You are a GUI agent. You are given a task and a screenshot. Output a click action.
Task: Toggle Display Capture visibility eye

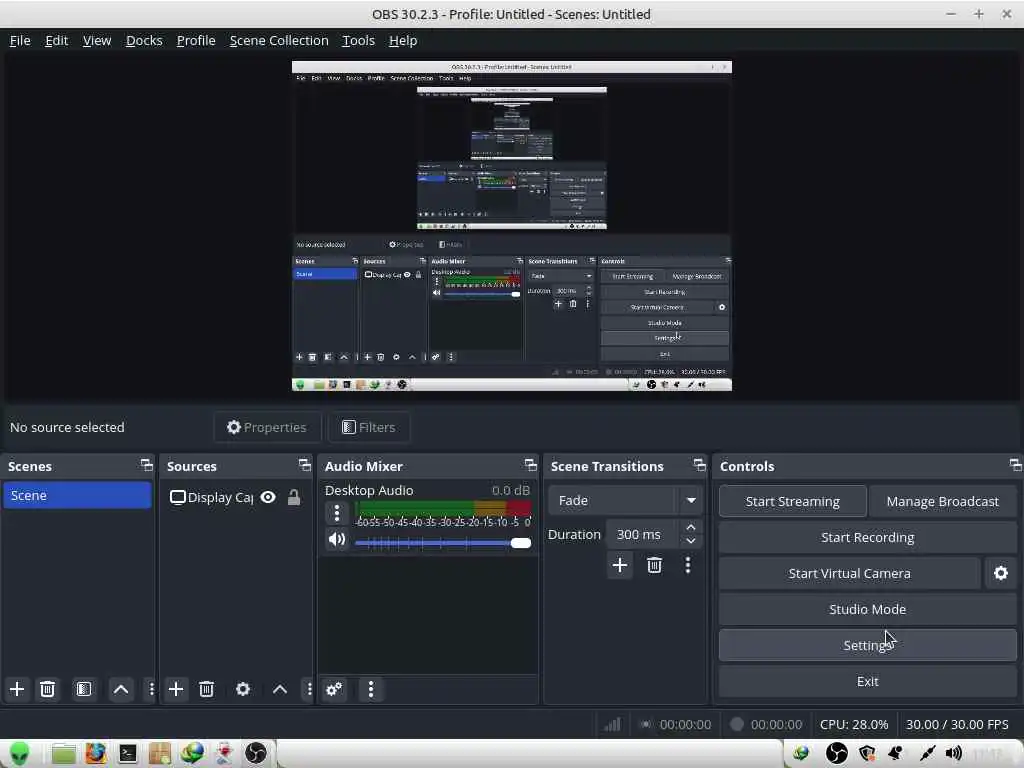268,497
